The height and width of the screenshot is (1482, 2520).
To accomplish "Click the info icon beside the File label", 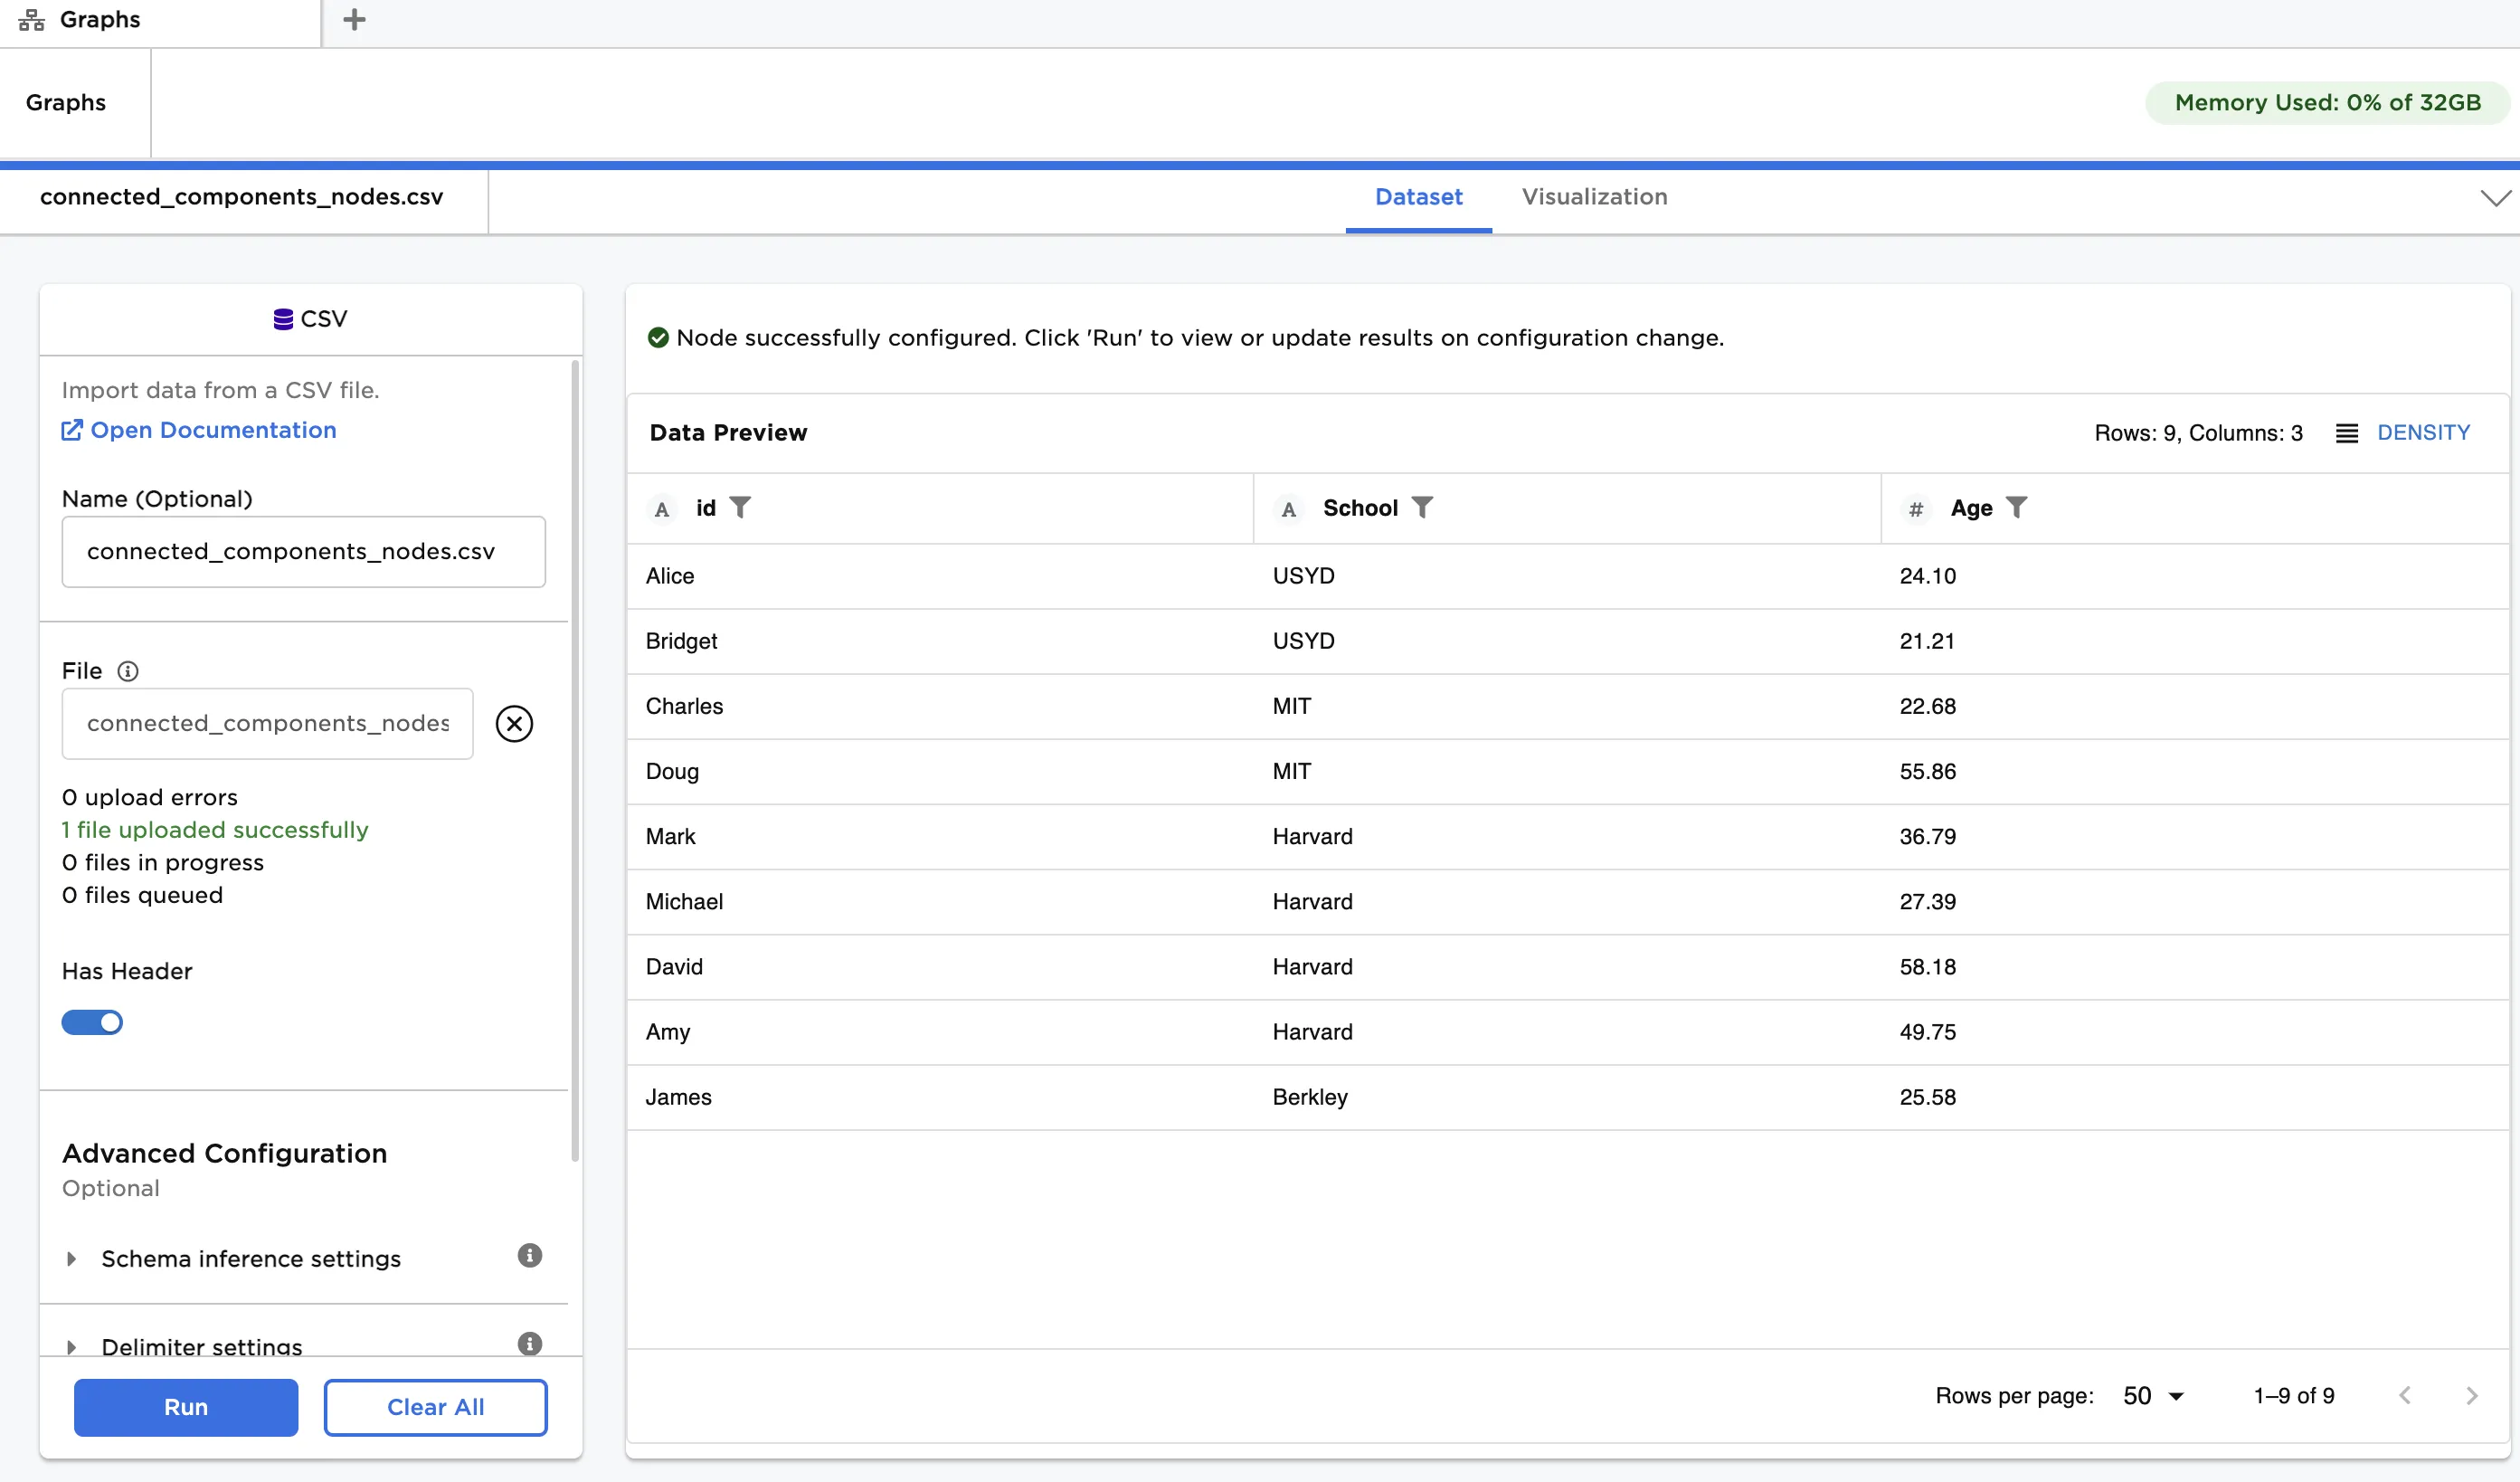I will [128, 671].
